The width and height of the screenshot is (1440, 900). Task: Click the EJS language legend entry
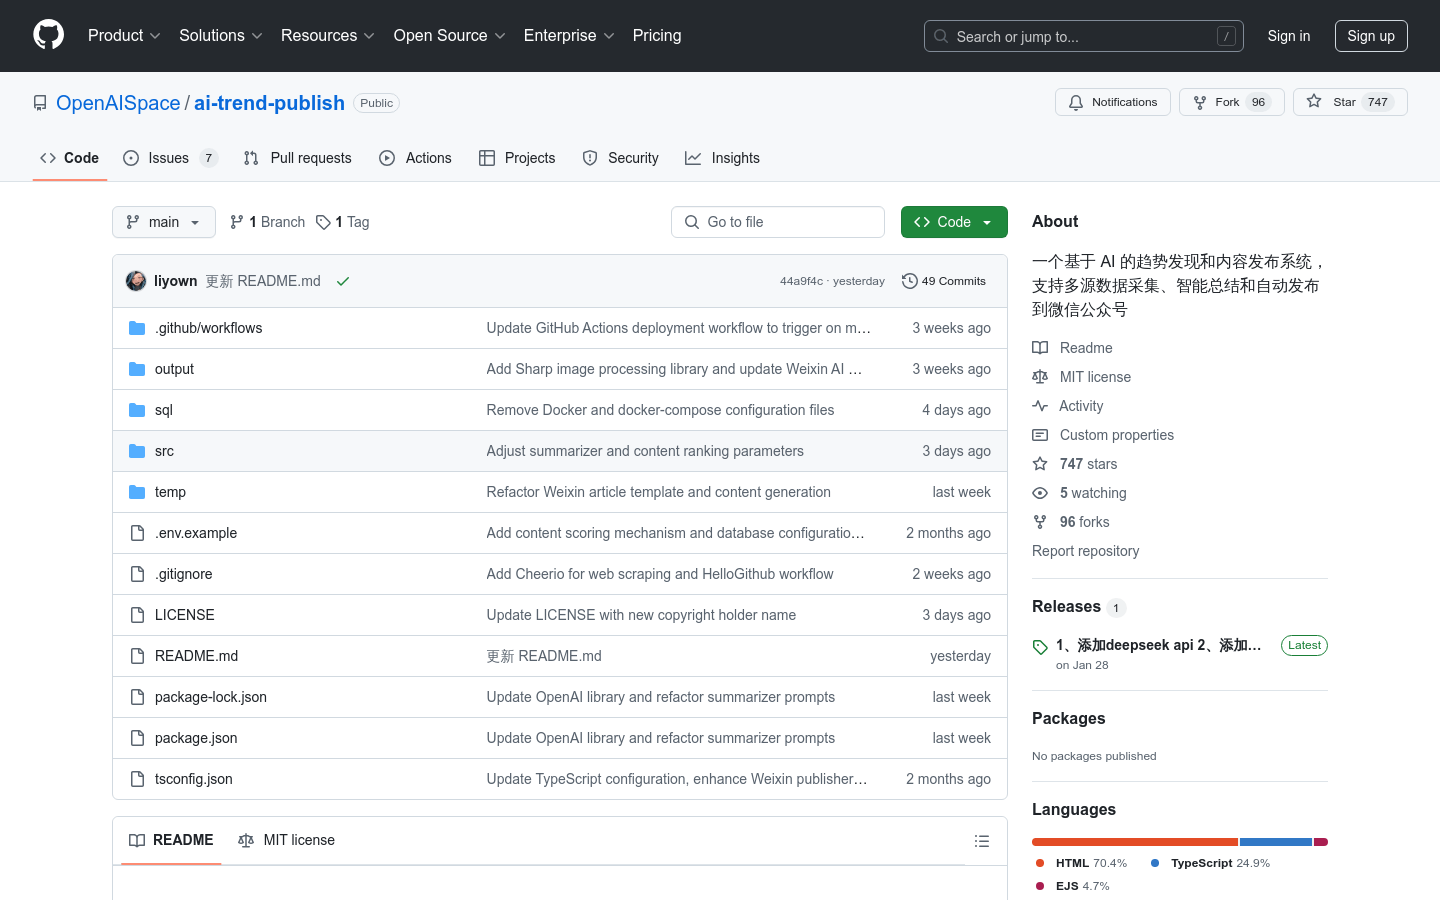[x=1072, y=886]
